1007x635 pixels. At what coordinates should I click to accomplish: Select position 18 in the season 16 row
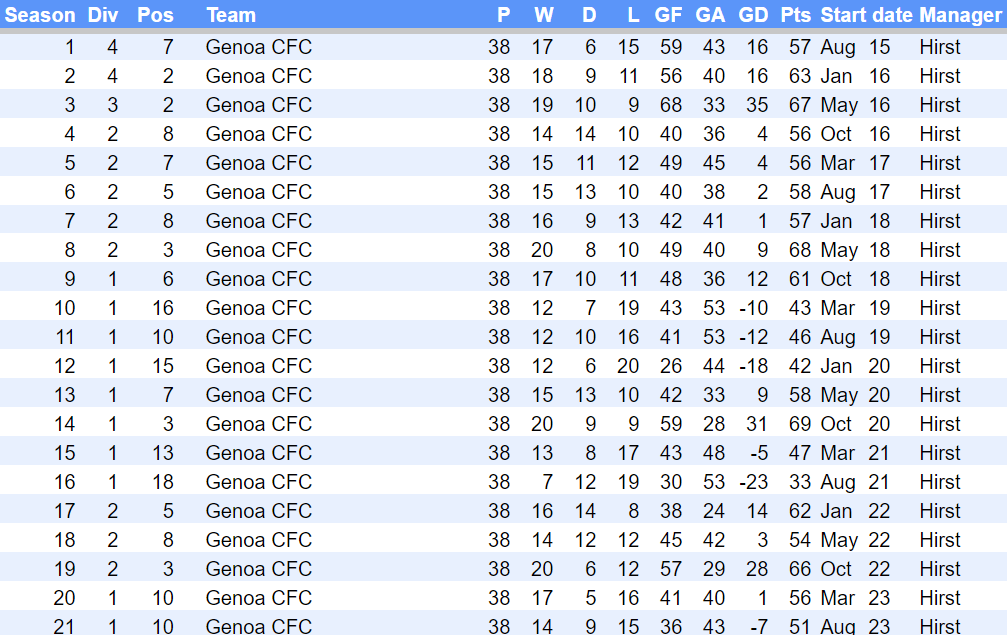coord(163,482)
